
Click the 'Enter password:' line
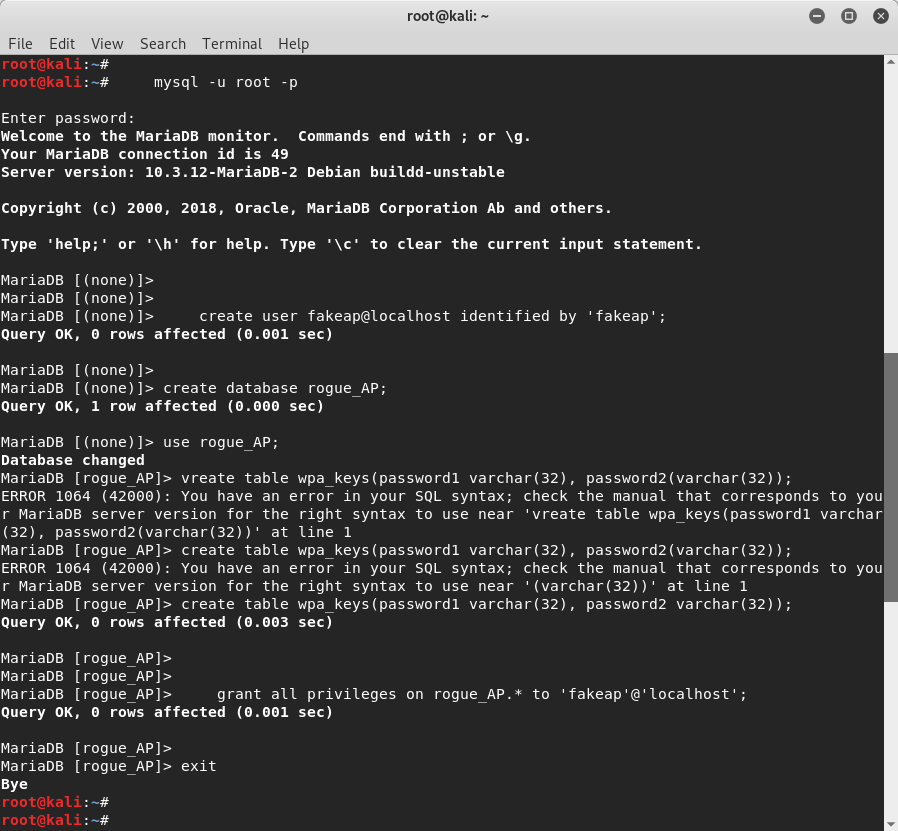[x=68, y=119]
